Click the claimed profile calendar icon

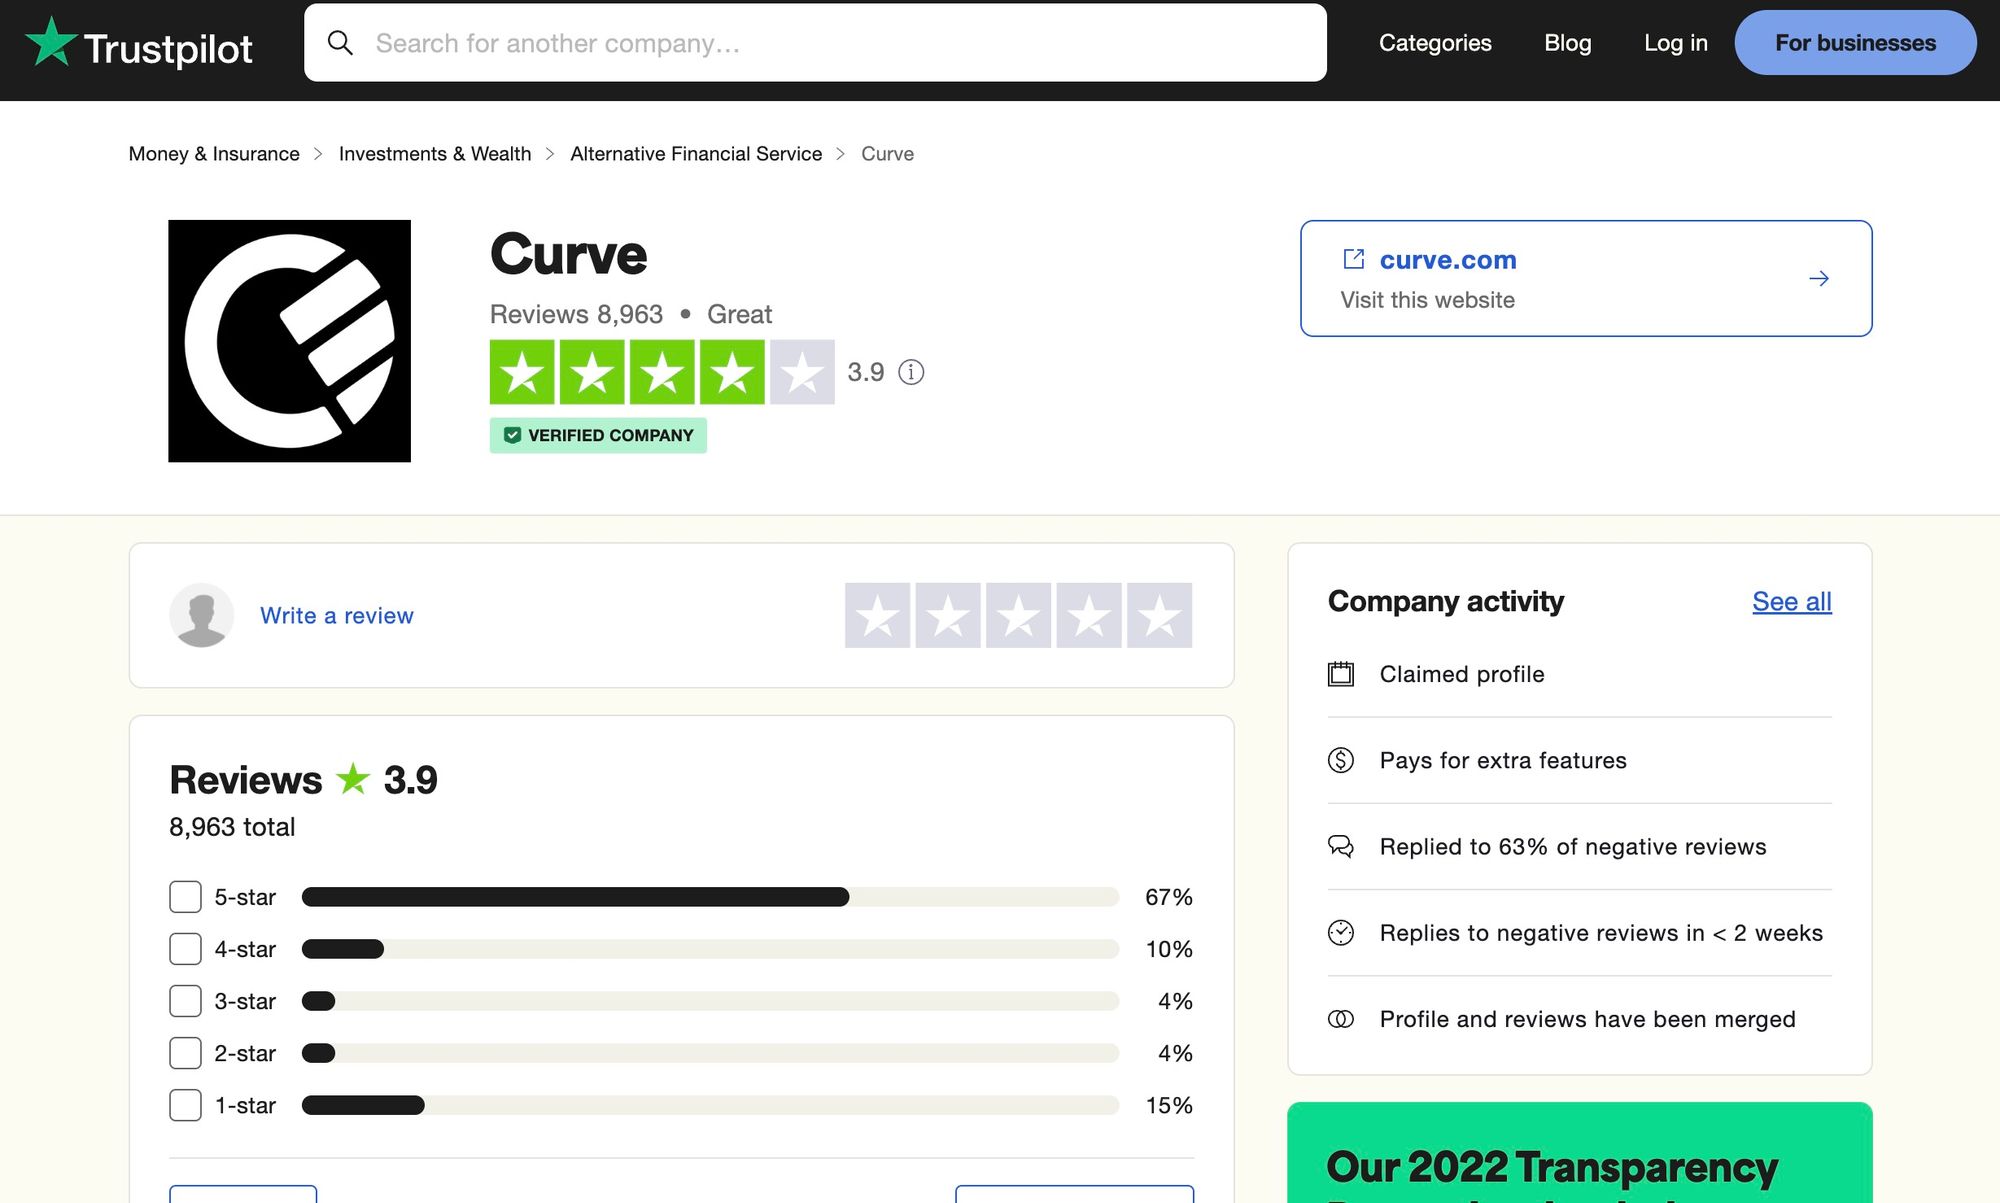pyautogui.click(x=1340, y=673)
